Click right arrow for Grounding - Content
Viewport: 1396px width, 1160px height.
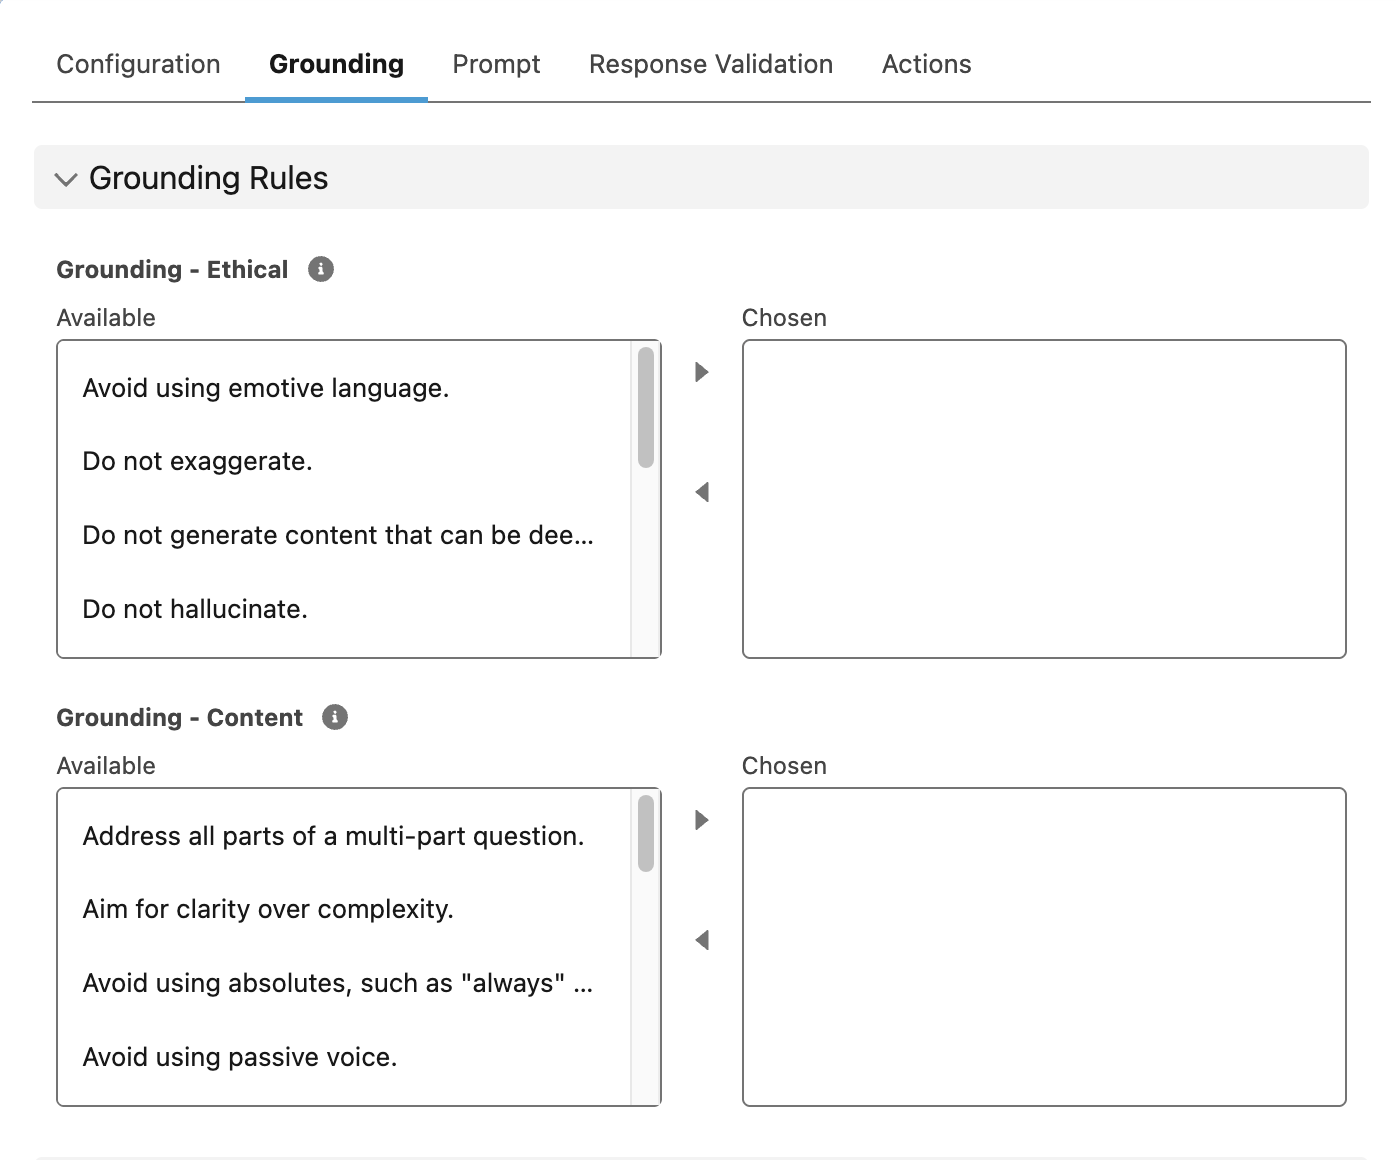click(x=702, y=820)
